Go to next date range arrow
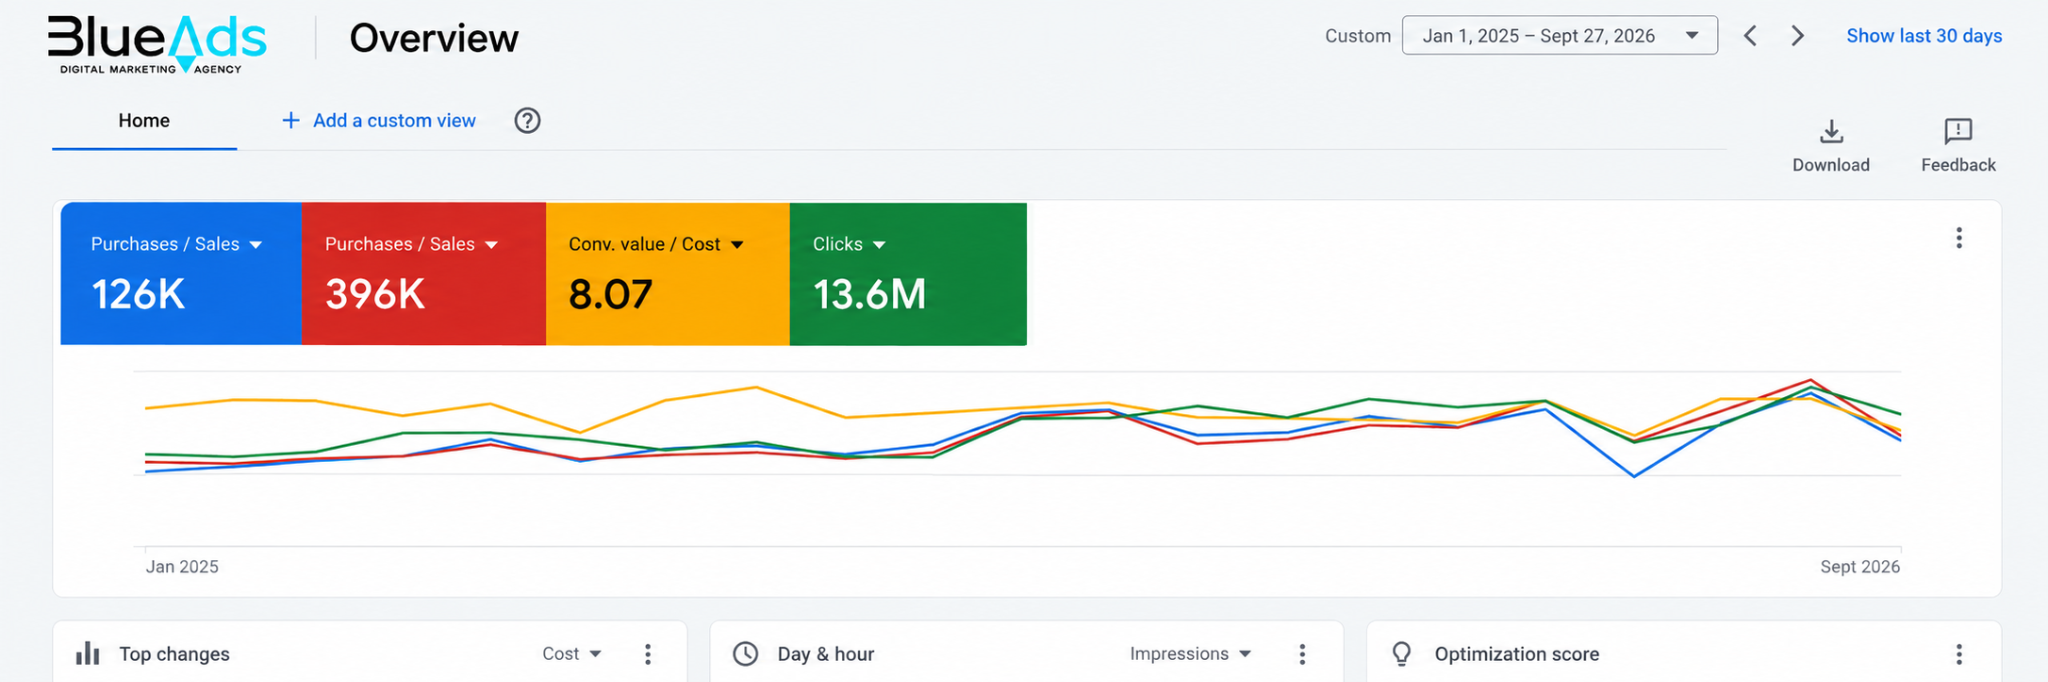 click(x=1797, y=36)
